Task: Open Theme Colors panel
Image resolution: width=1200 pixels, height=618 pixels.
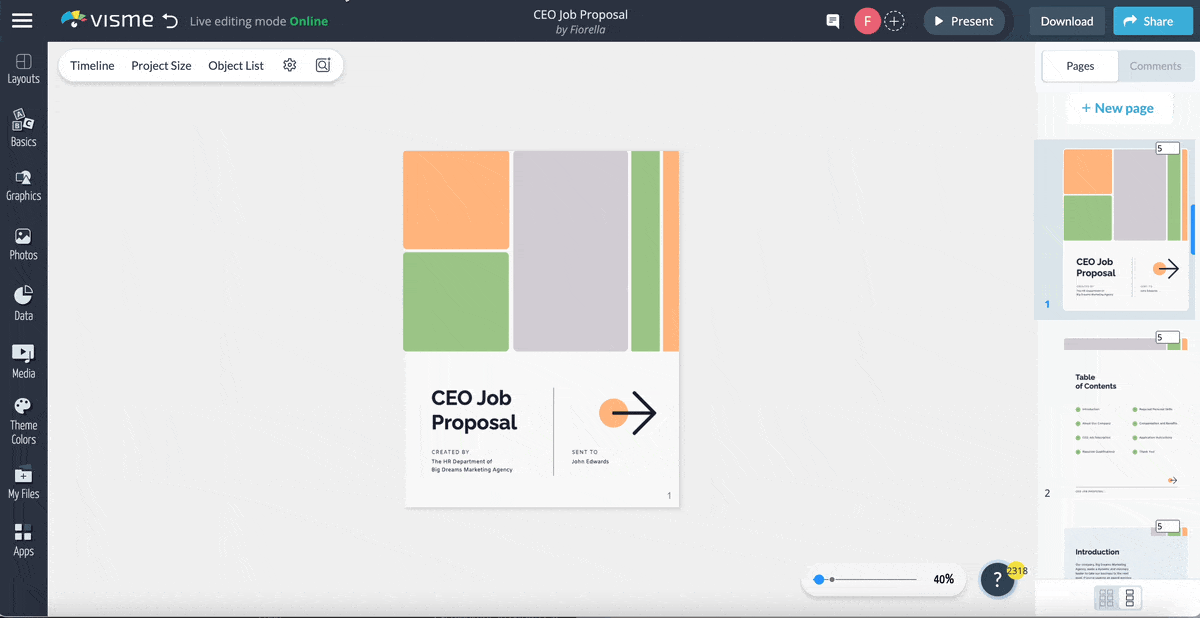Action: pos(22,420)
